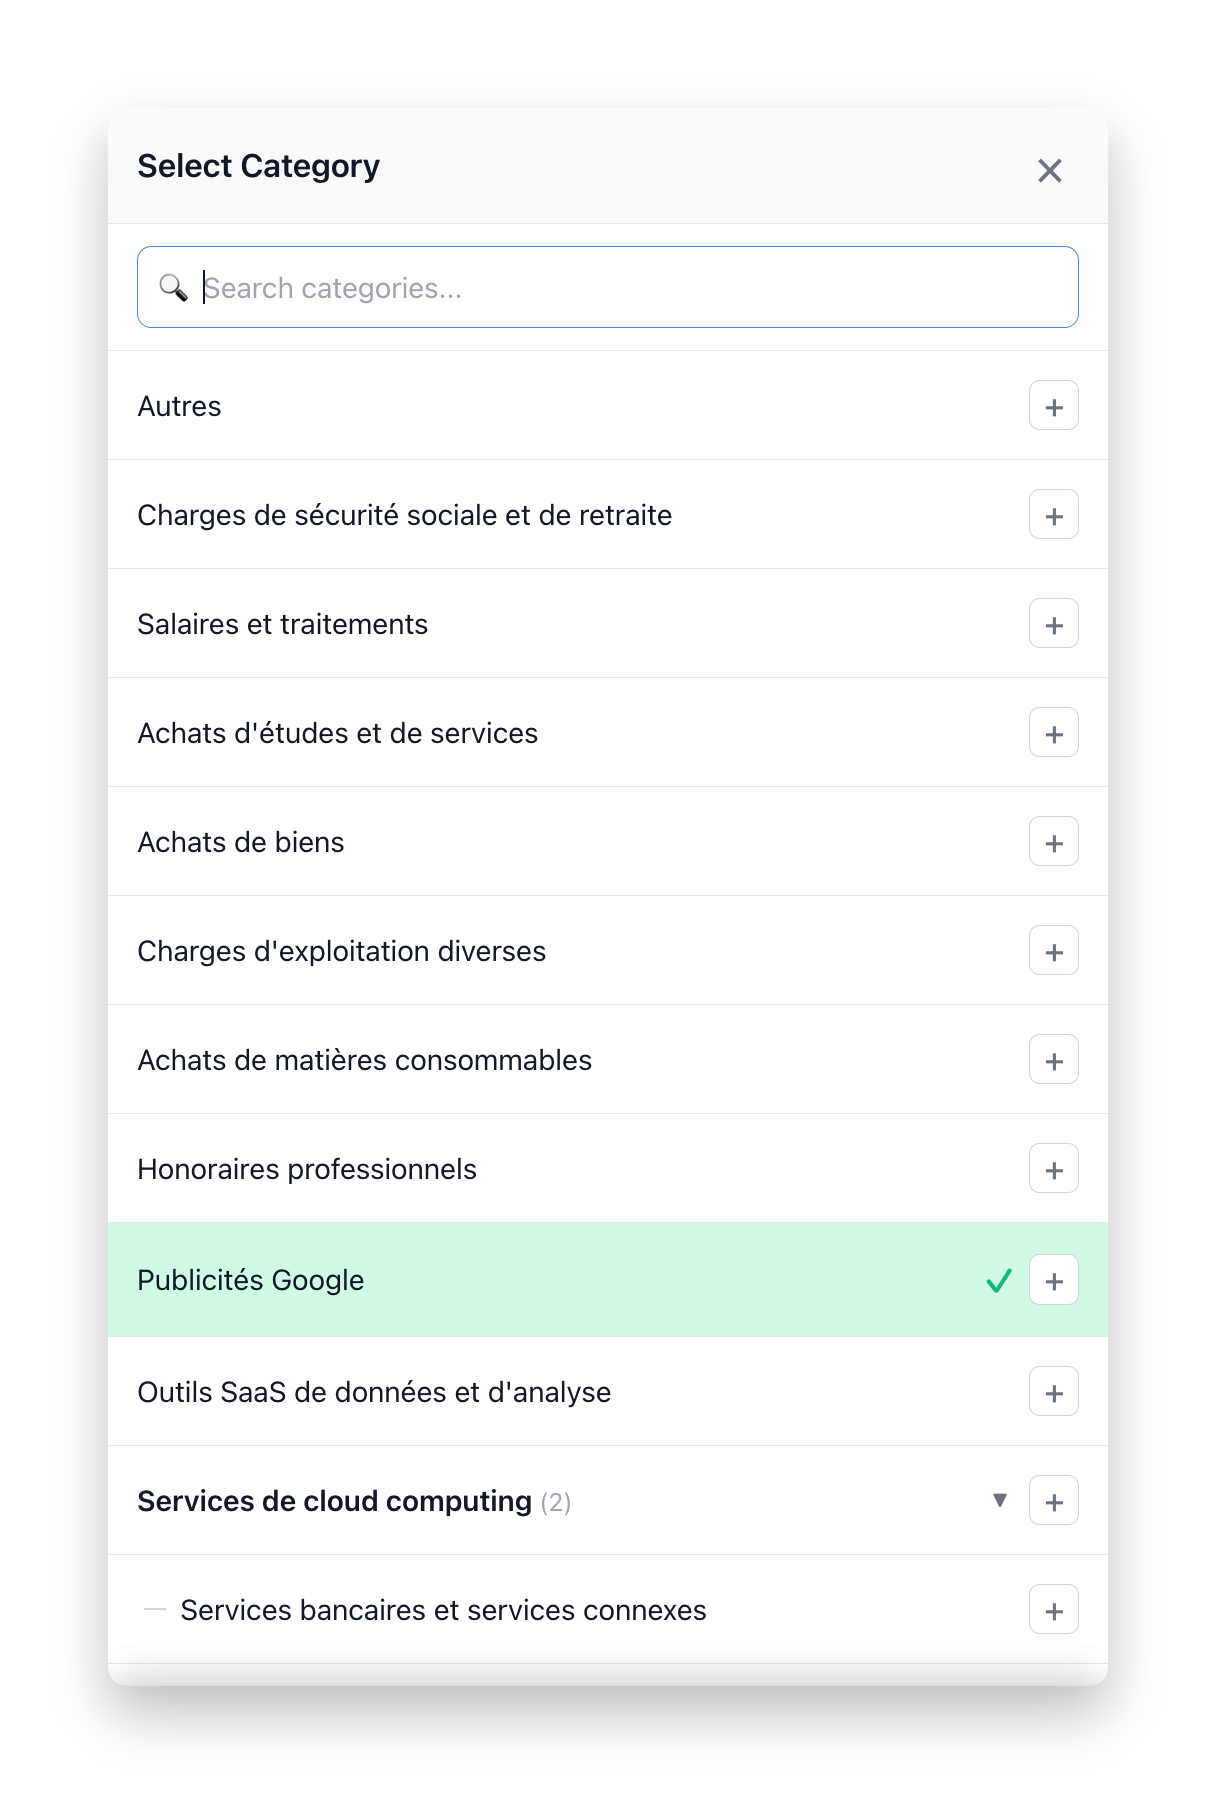Click the plus button for Services de cloud computing

pyautogui.click(x=1053, y=1500)
